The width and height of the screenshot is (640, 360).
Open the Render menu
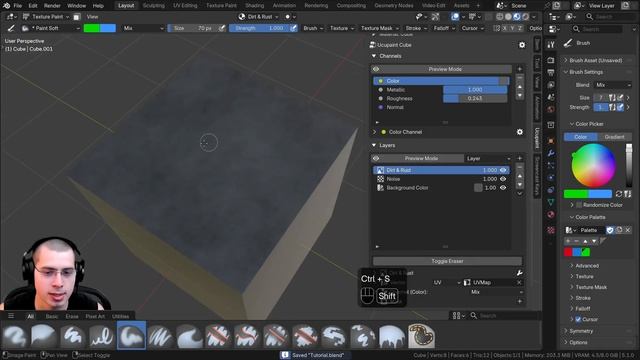pyautogui.click(x=52, y=6)
